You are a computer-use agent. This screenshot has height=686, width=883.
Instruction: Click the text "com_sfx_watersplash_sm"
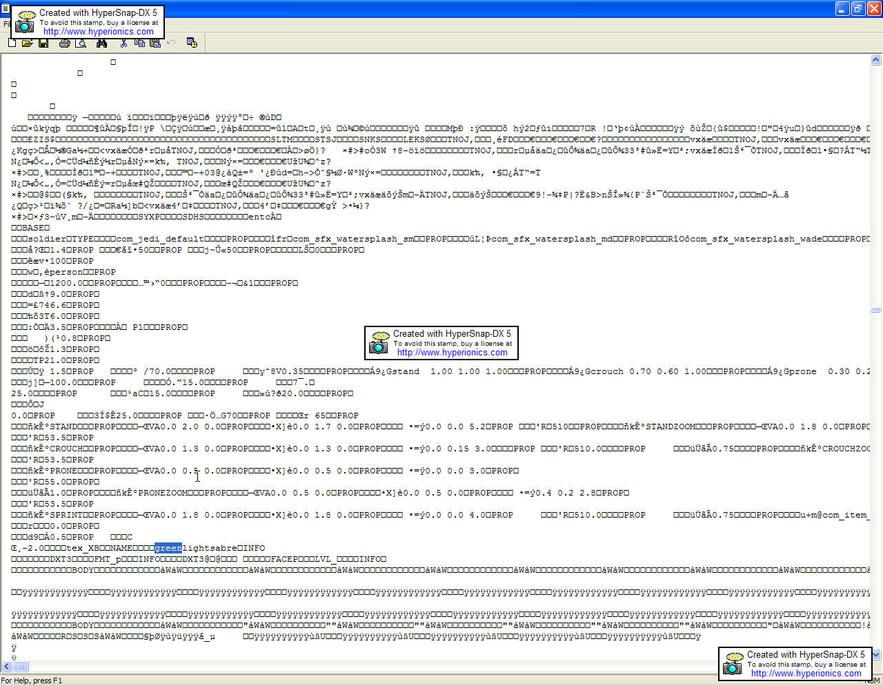point(353,239)
